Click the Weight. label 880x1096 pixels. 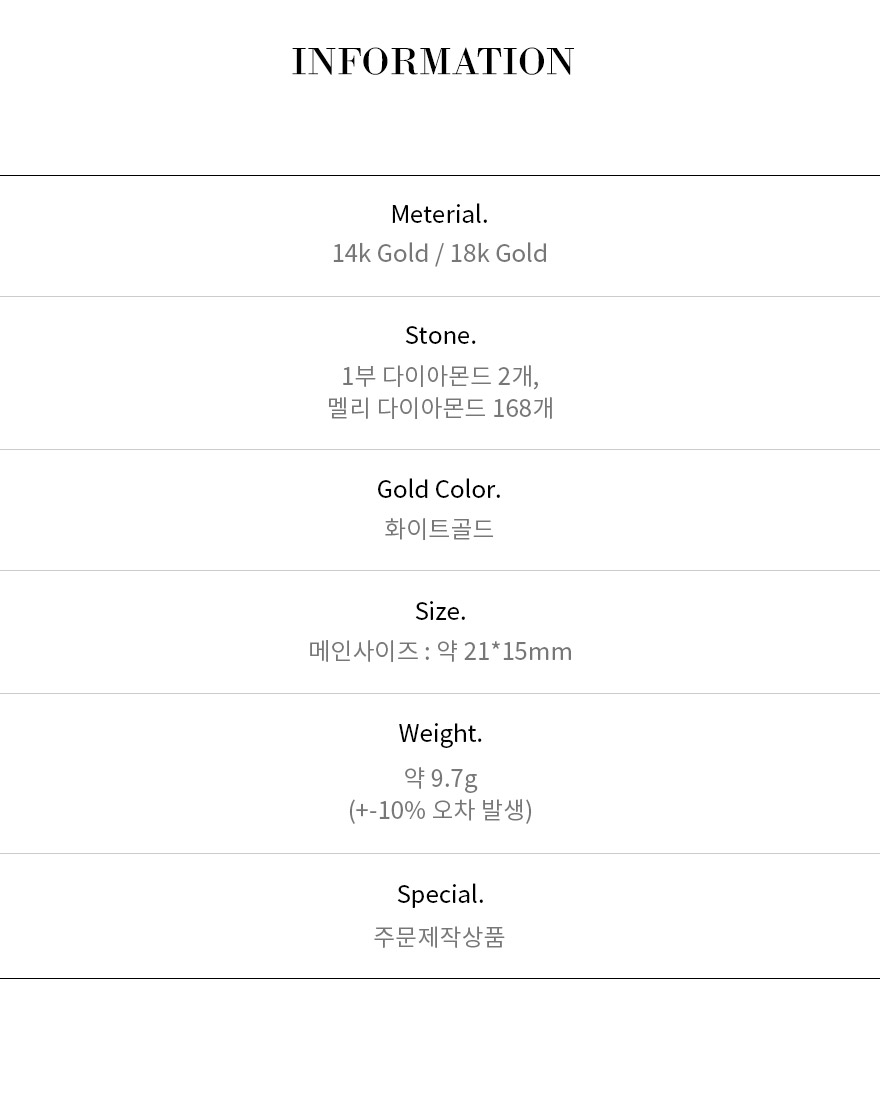click(440, 733)
